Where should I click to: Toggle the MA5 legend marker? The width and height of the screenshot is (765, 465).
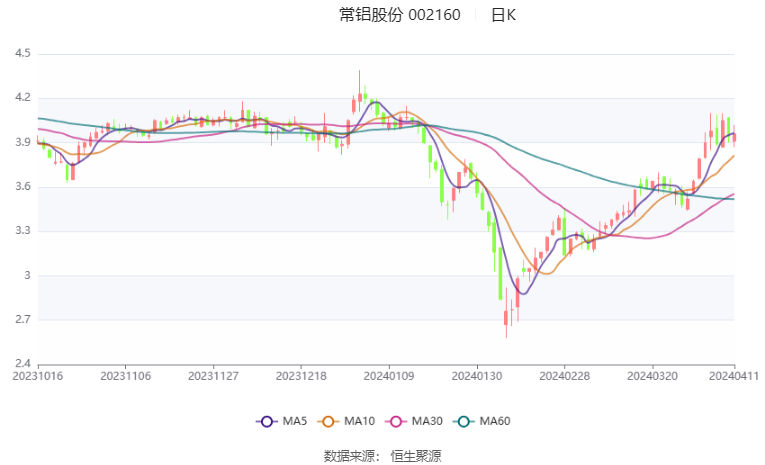tap(266, 422)
